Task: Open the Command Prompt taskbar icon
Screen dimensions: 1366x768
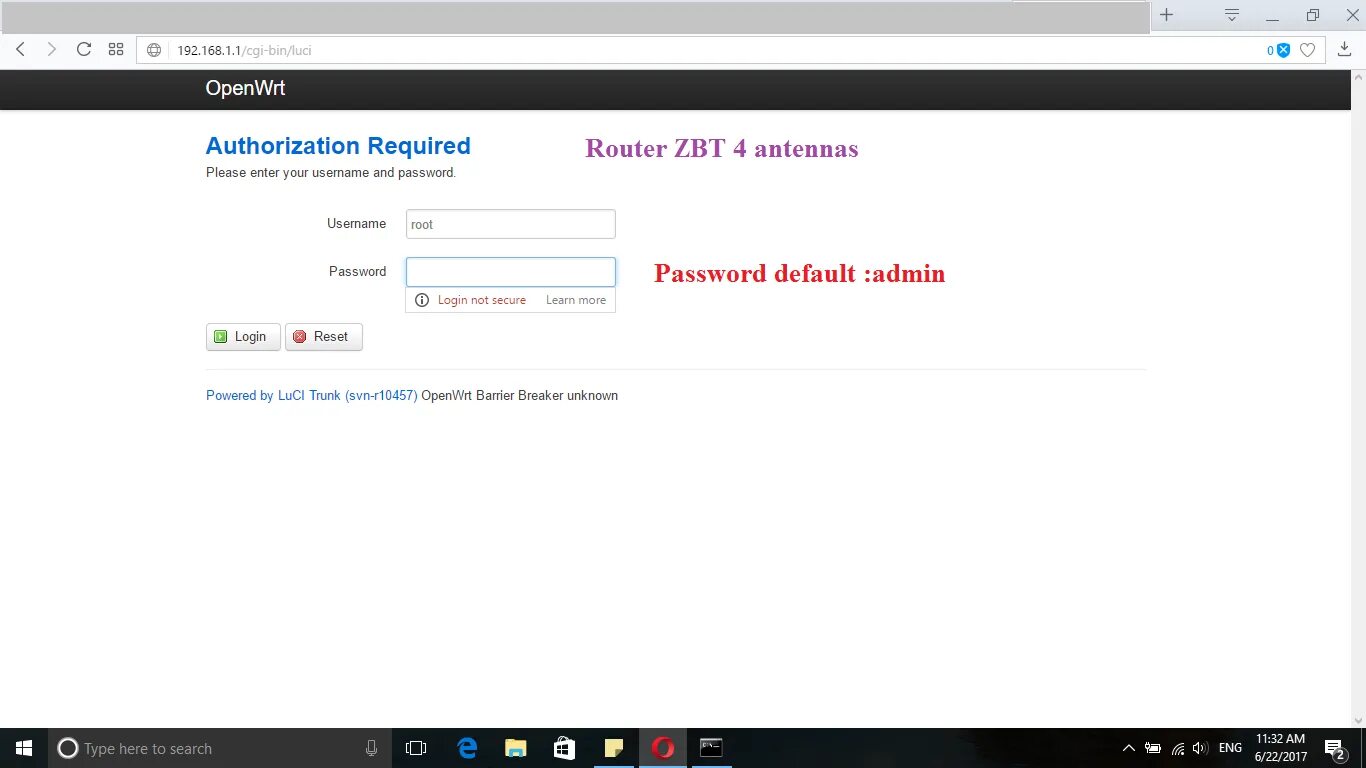Action: tap(711, 748)
